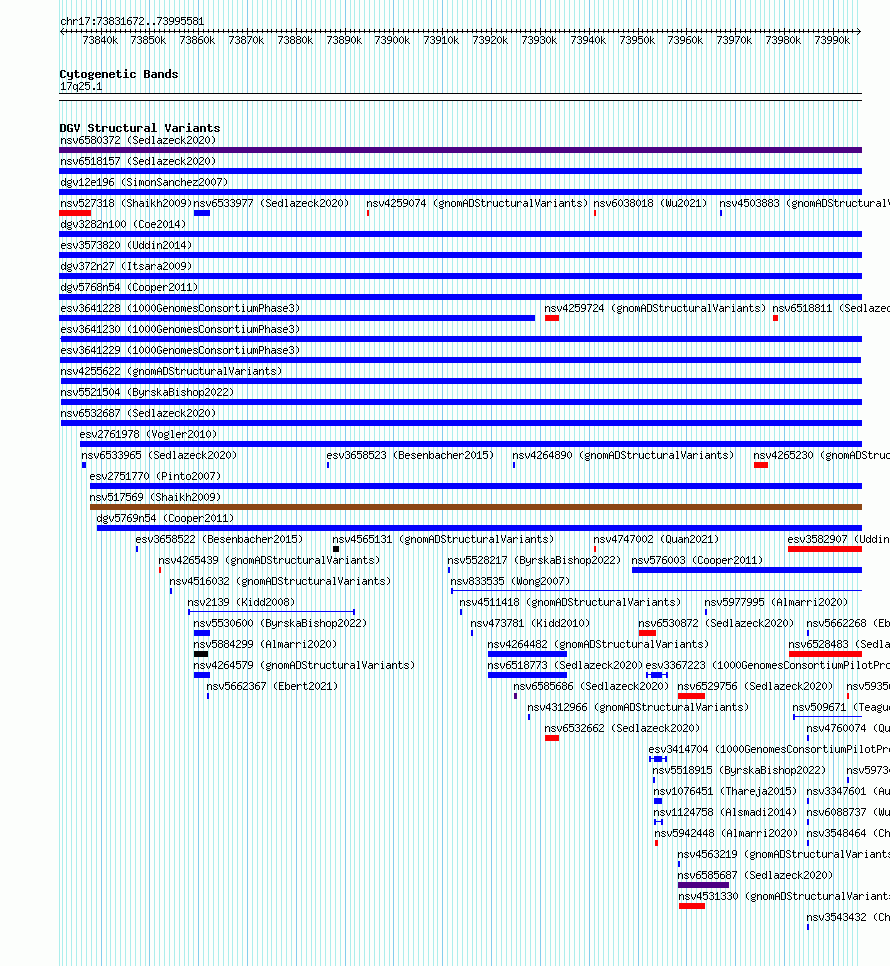Open nsv4255622 (gnomADStructuralVariants) label
This screenshot has height=966, width=890.
coord(171,371)
